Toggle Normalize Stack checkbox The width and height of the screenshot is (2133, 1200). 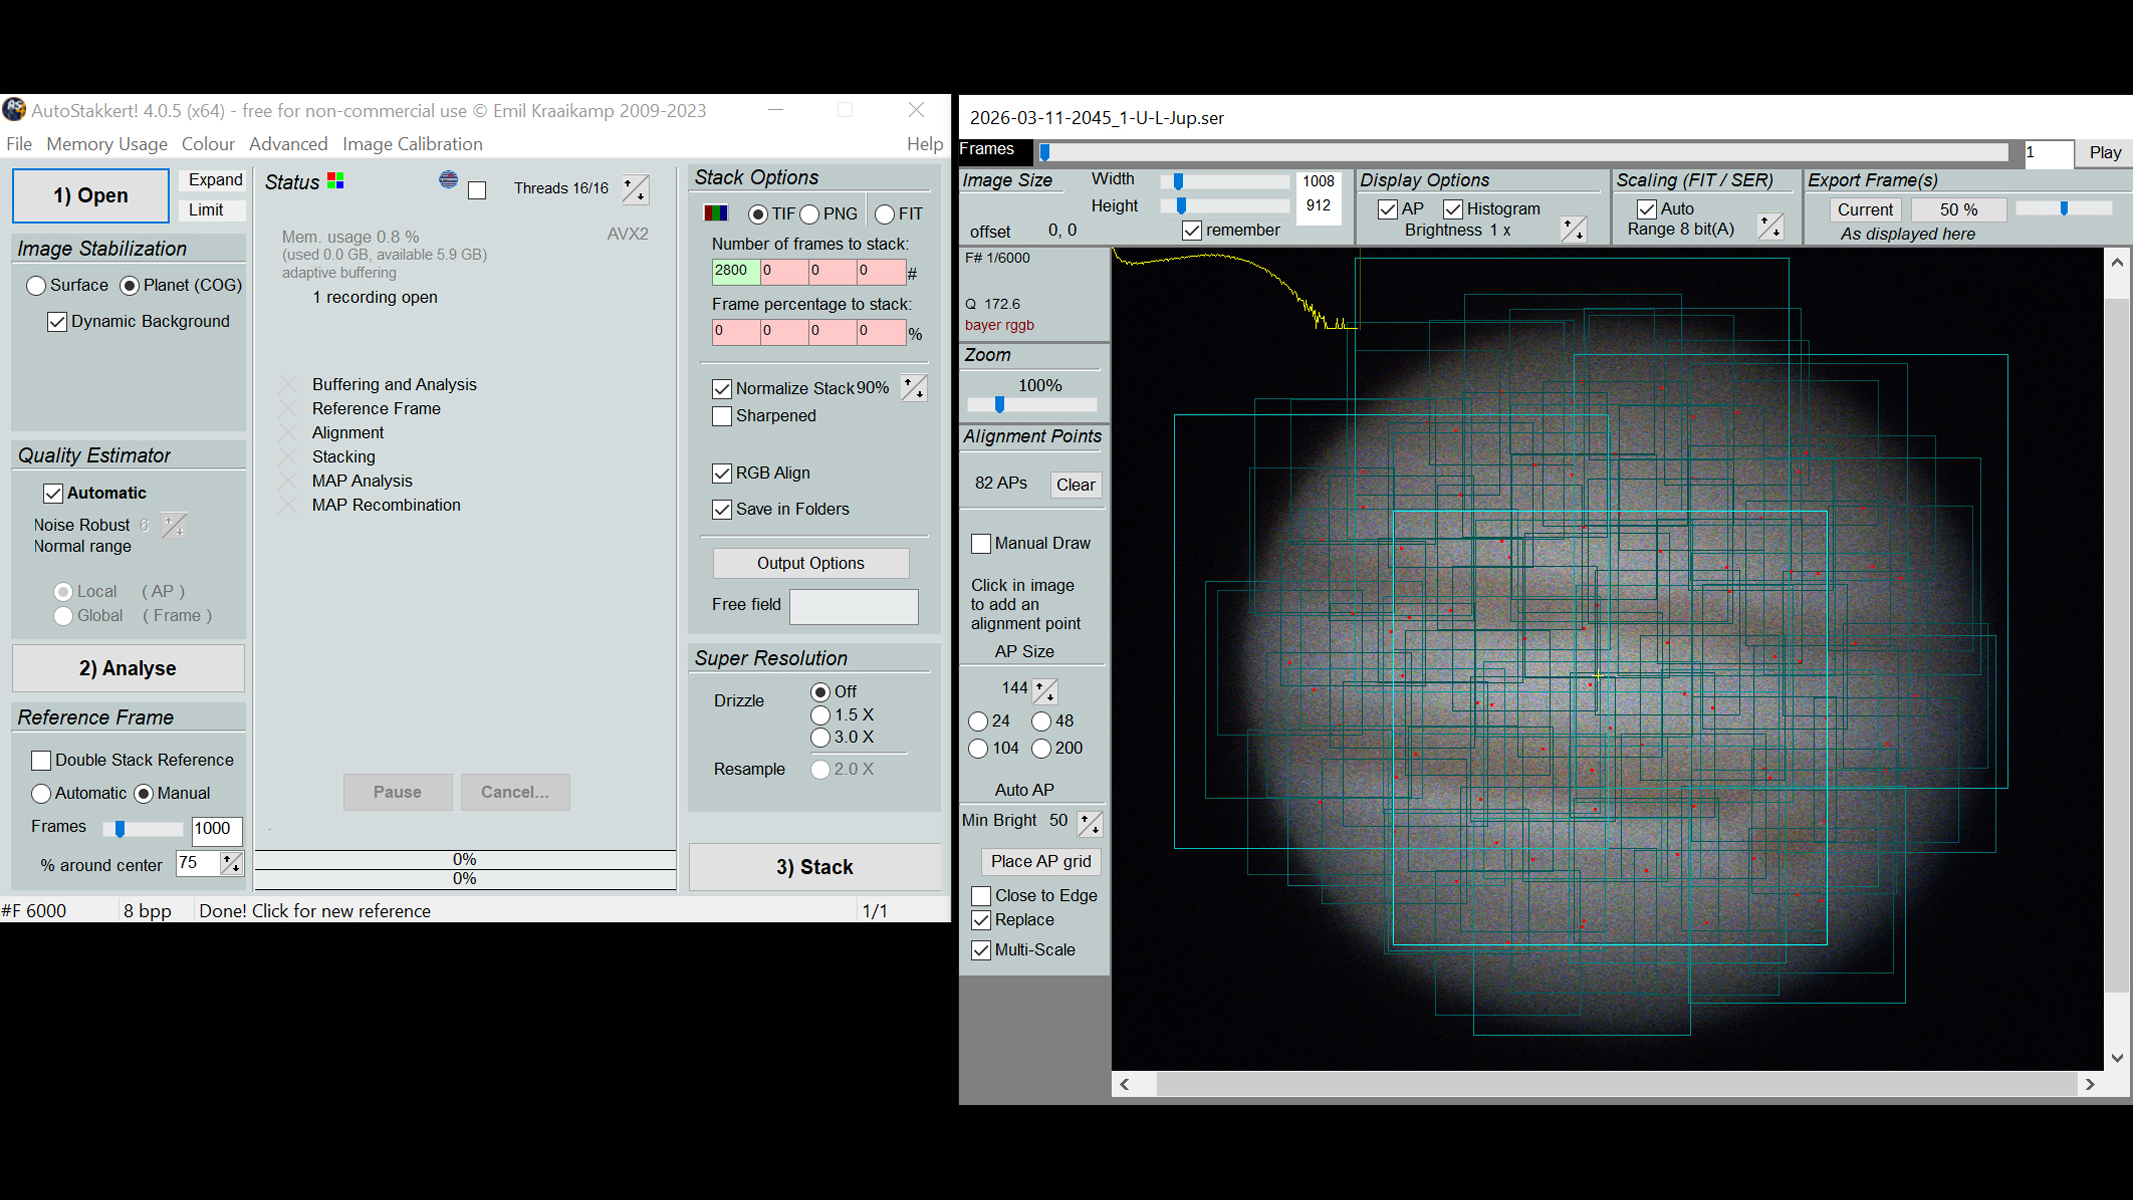722,389
